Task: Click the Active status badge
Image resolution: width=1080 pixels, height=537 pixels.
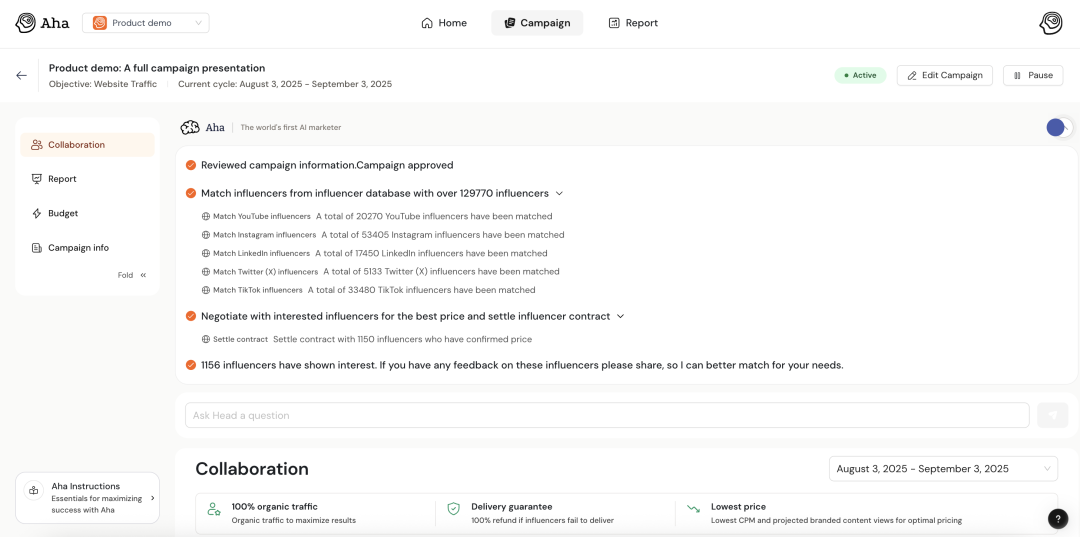Action: pyautogui.click(x=859, y=75)
